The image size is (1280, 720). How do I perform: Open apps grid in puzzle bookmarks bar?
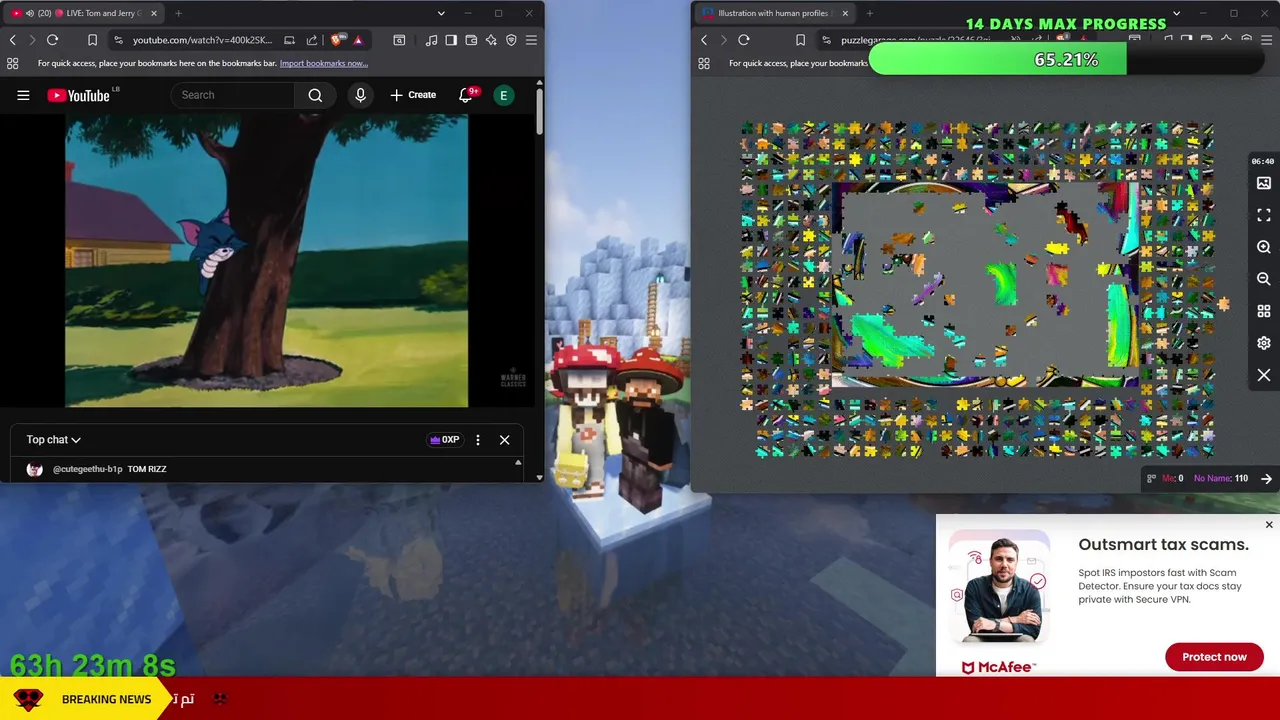pyautogui.click(x=704, y=63)
